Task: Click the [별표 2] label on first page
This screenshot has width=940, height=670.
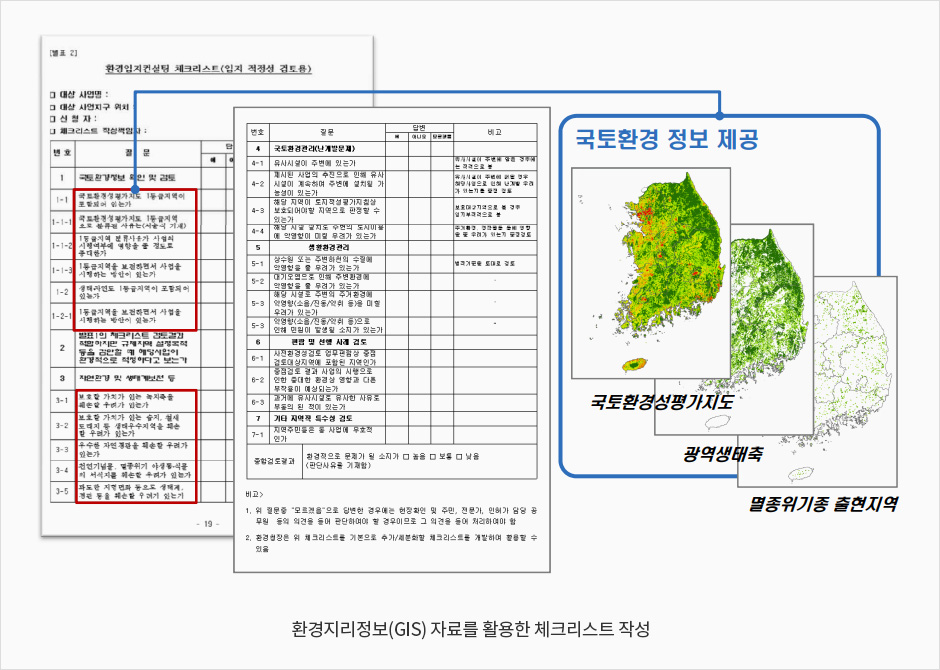Action: click(64, 53)
